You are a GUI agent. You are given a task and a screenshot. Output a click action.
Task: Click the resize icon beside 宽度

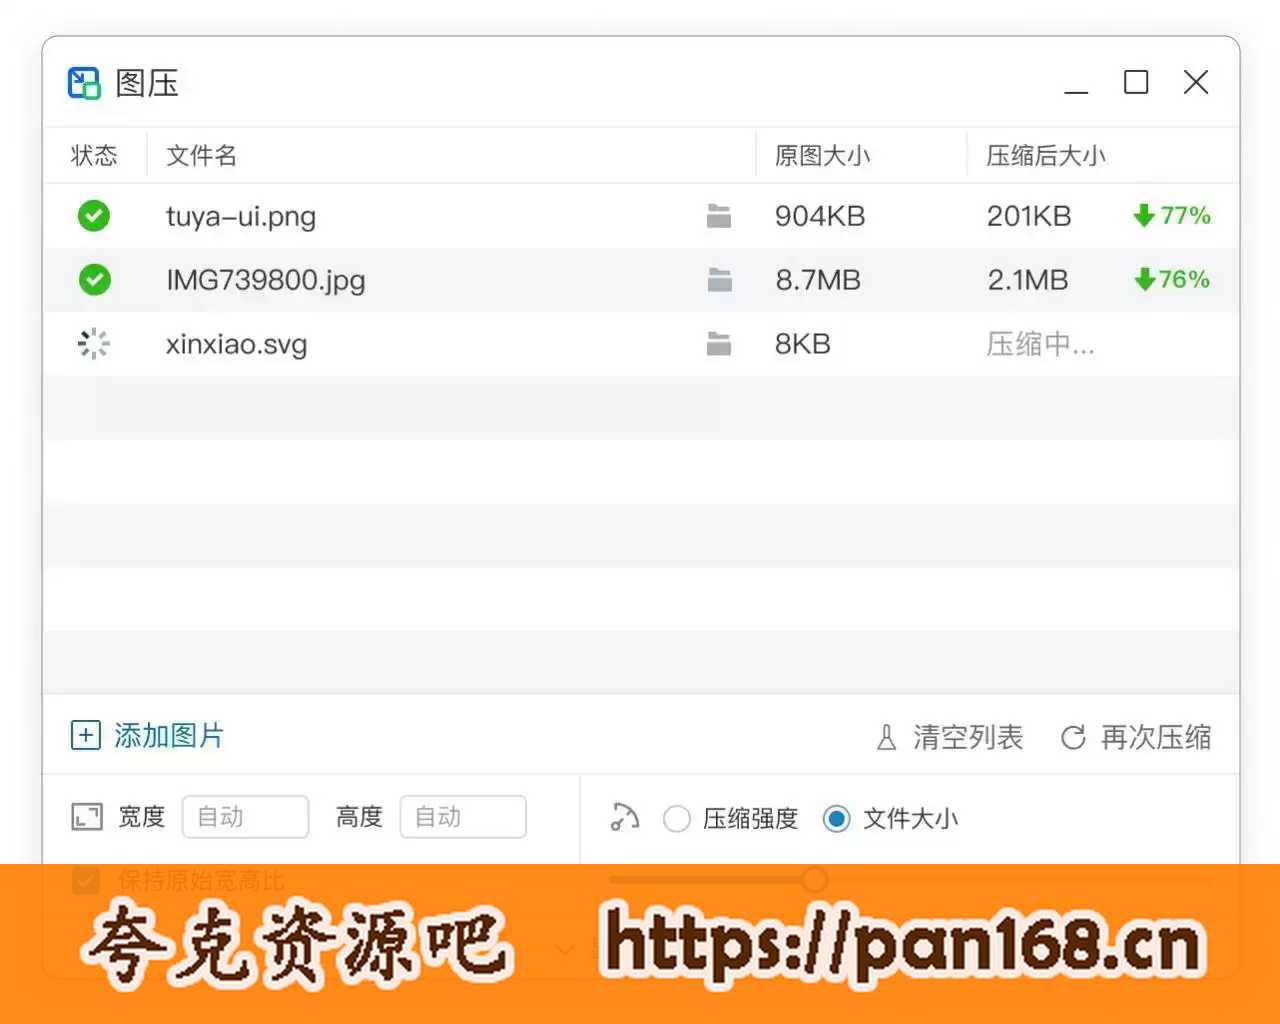(x=87, y=817)
